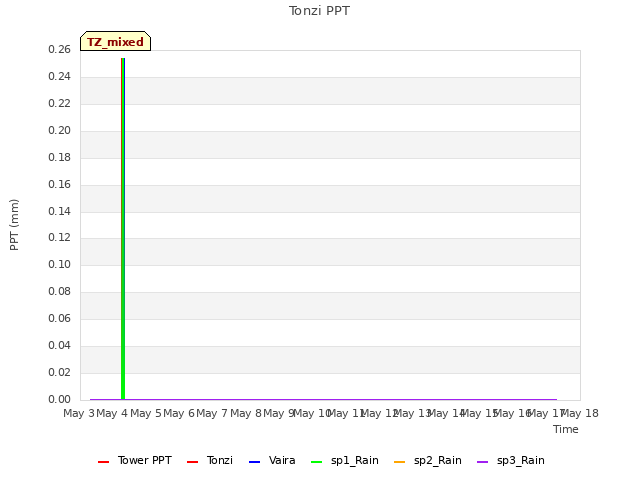Click the orange sp2_Rain legend swatch
This screenshot has height=480, width=640.
[x=400, y=462]
